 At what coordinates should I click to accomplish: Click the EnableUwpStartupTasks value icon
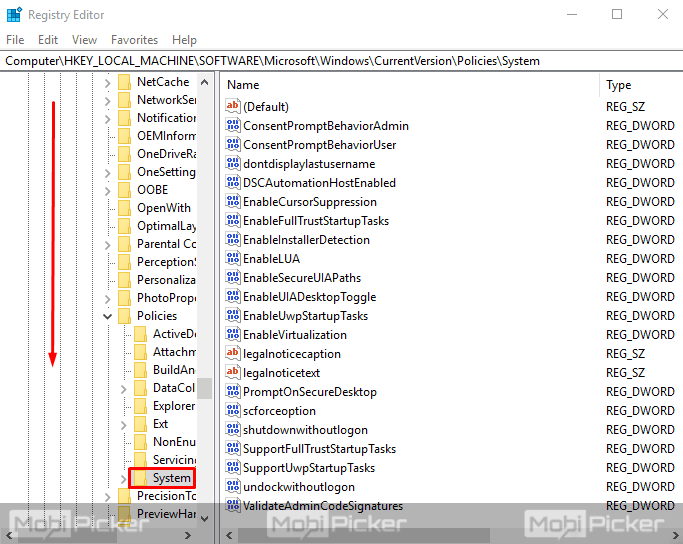click(233, 315)
